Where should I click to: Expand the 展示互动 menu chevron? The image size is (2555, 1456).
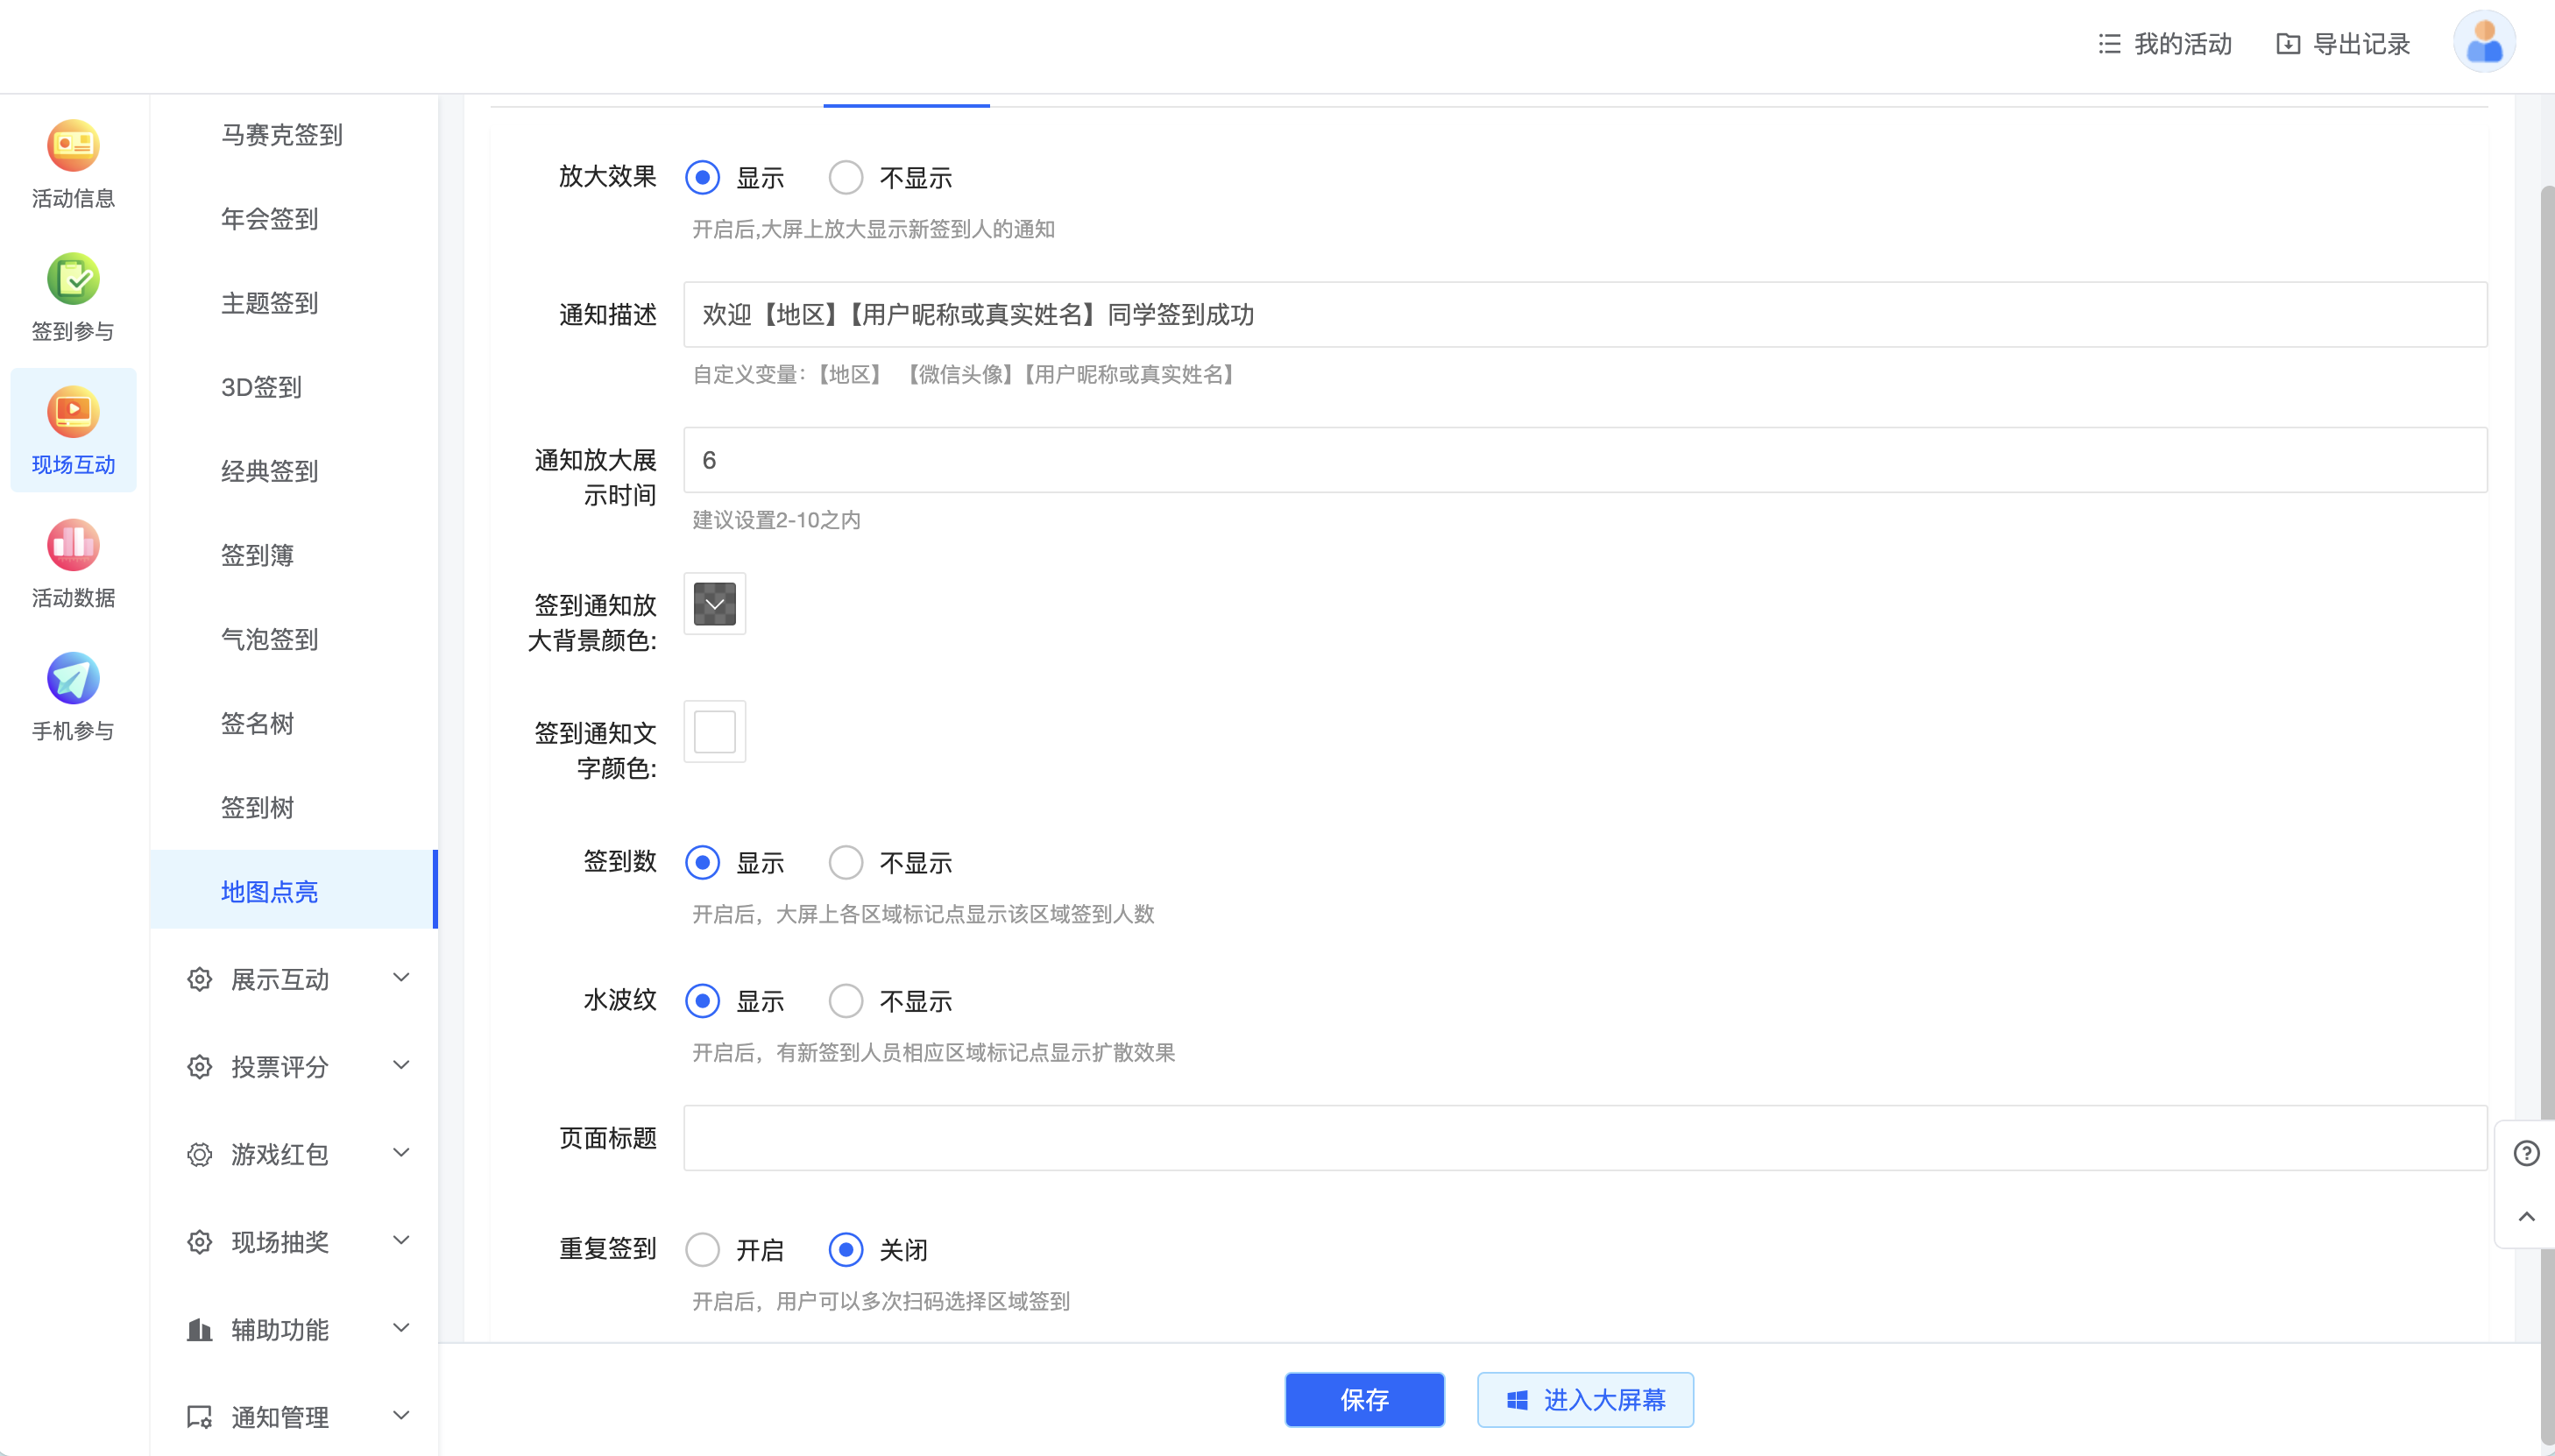401,977
